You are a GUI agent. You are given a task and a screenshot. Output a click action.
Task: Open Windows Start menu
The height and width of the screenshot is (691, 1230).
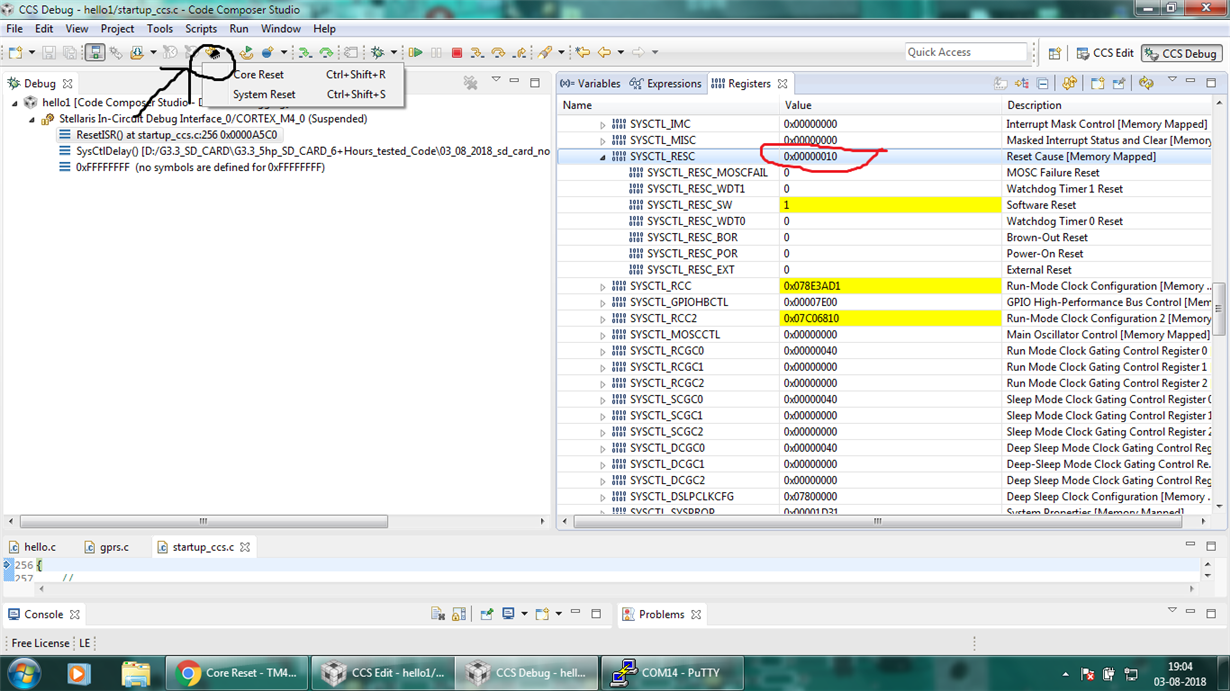tap(22, 673)
